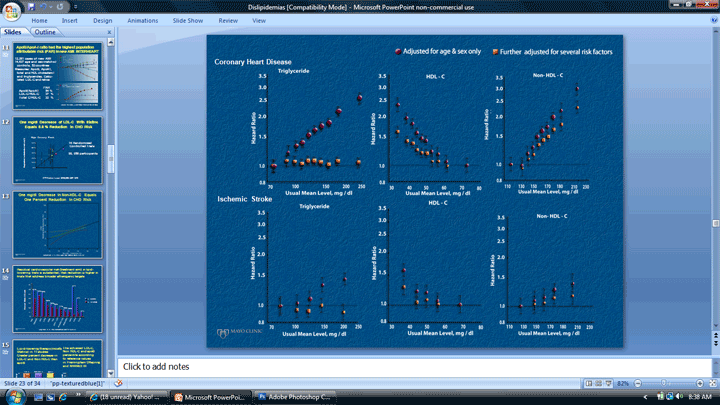
Task: Close the Slides/Outline pane
Action: click(x=109, y=32)
